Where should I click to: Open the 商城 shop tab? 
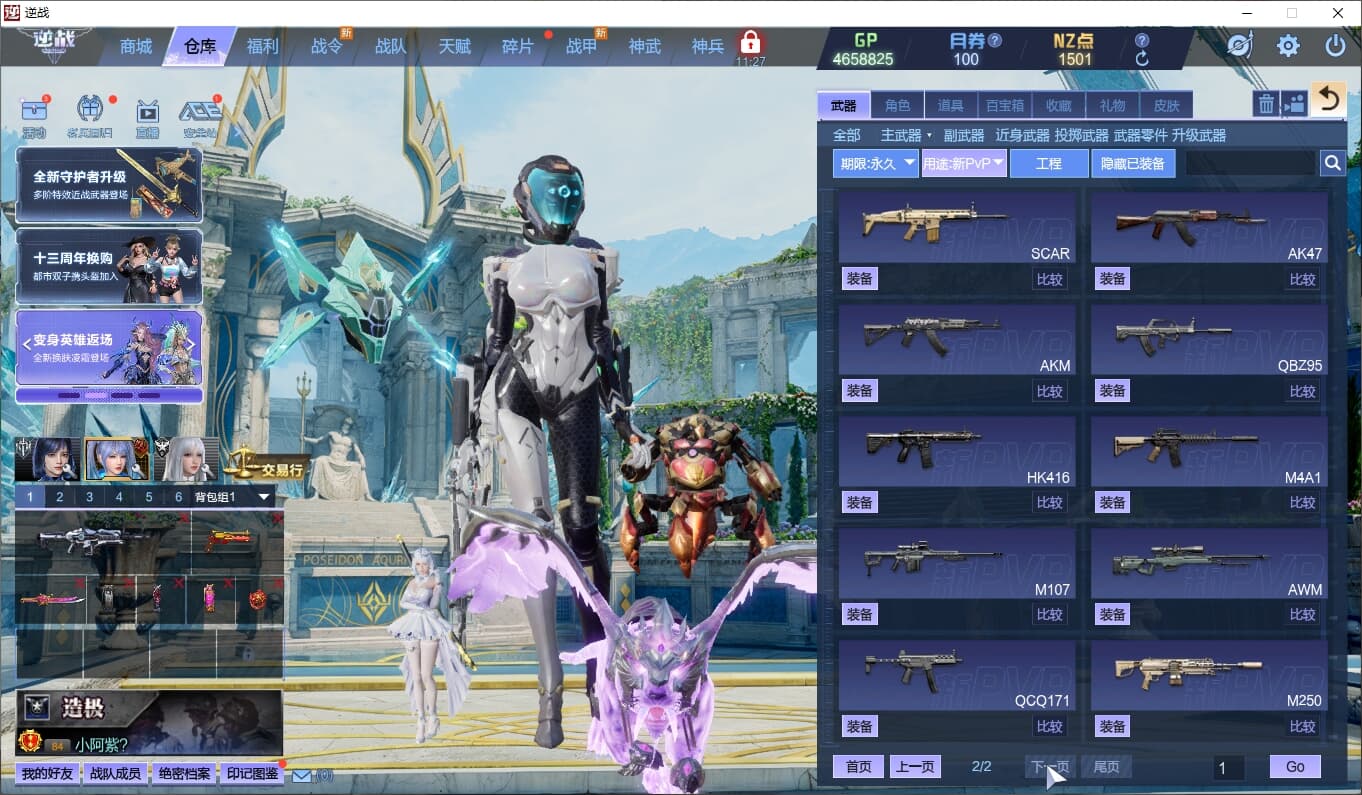pos(136,46)
